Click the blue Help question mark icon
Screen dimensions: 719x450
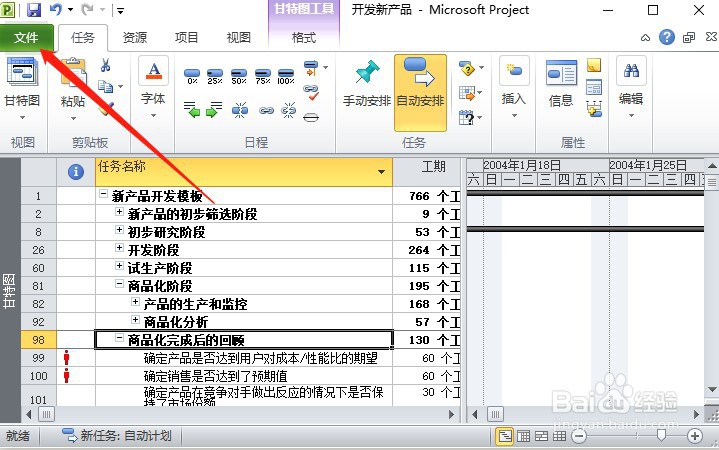point(667,37)
